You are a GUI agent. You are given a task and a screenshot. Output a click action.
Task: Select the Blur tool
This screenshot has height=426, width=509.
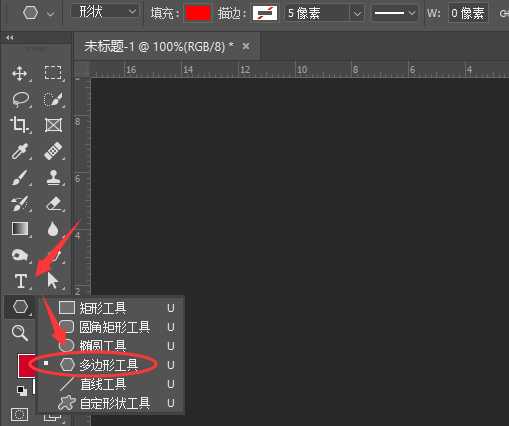coord(53,229)
